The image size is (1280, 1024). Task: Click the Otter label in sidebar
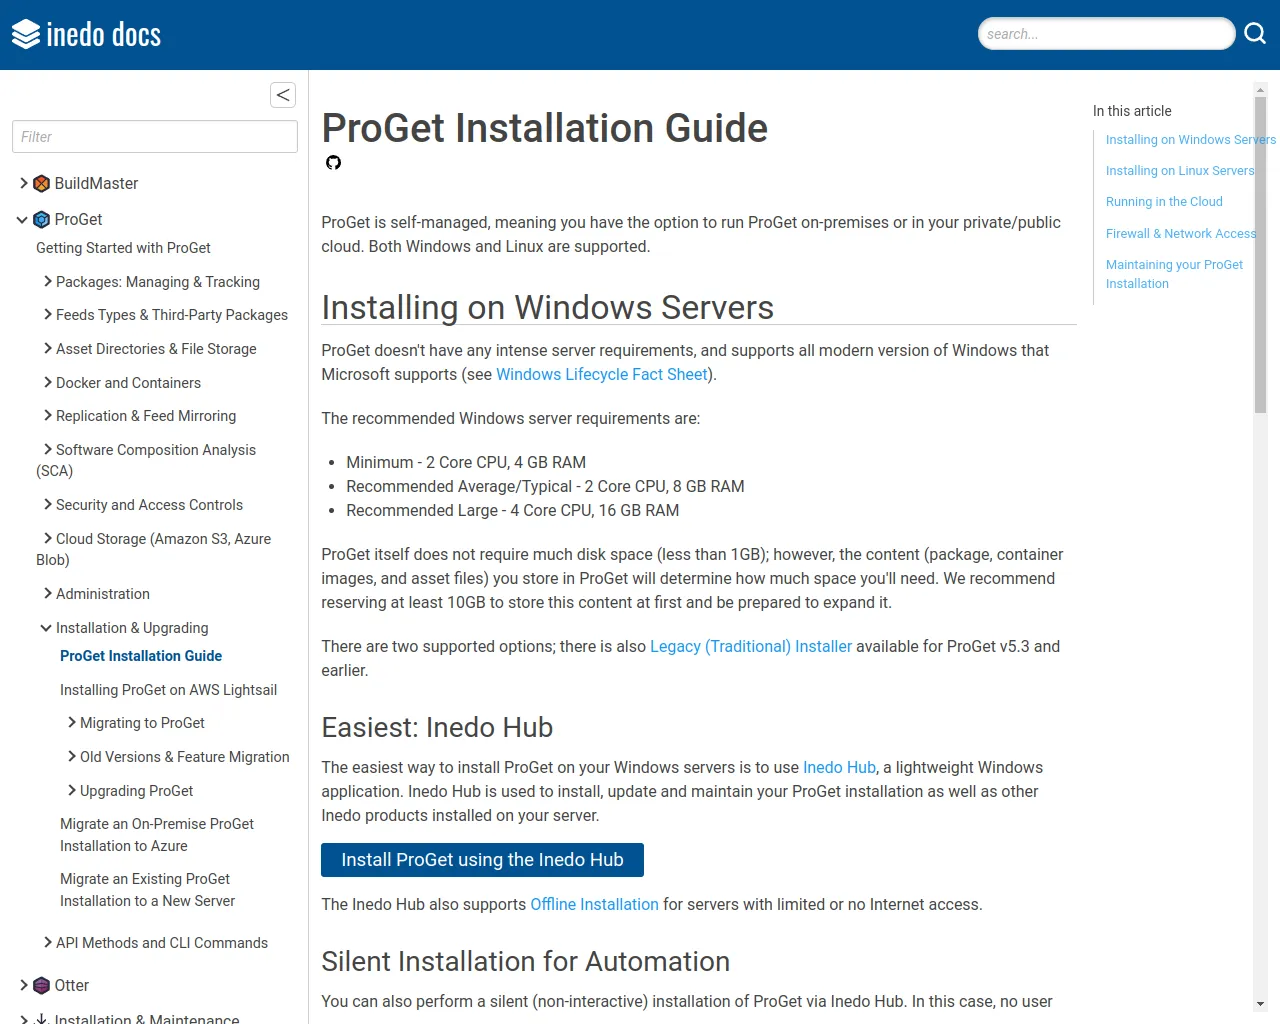click(72, 986)
